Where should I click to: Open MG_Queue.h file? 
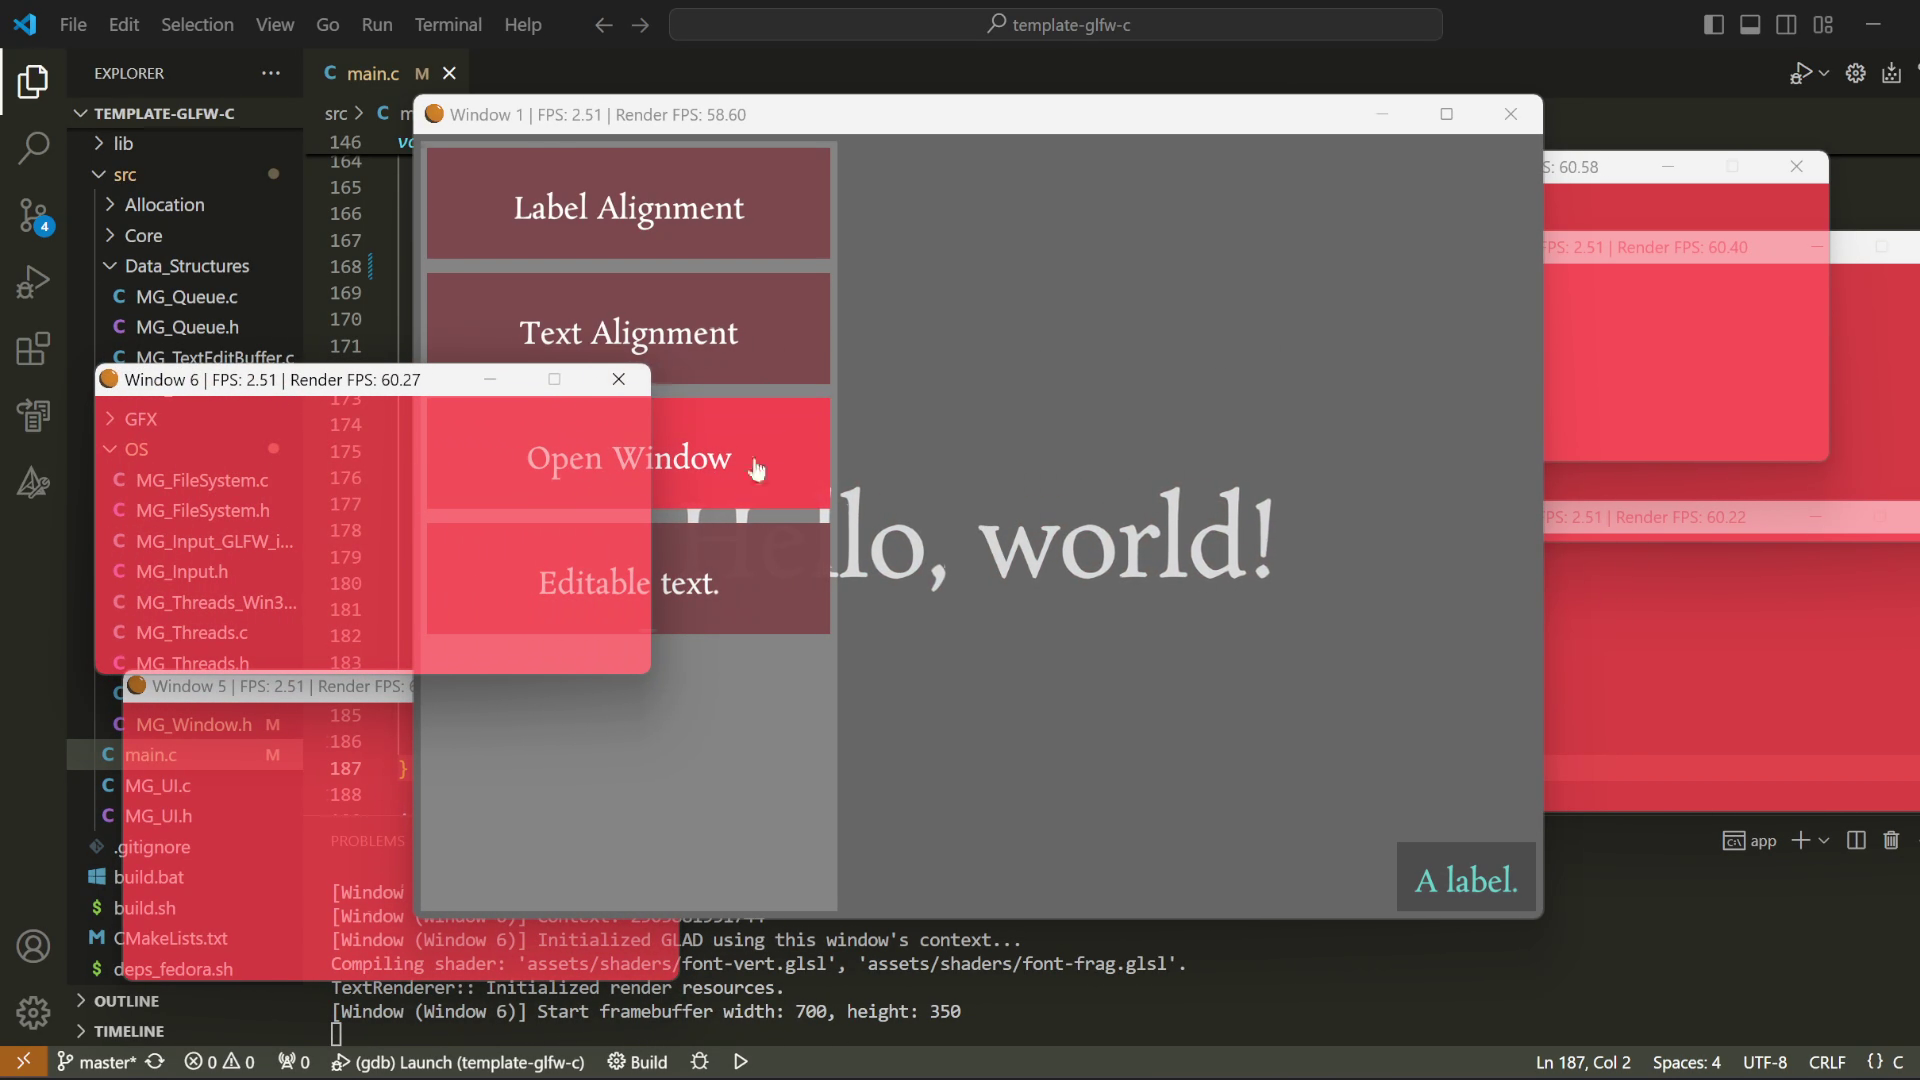click(187, 327)
